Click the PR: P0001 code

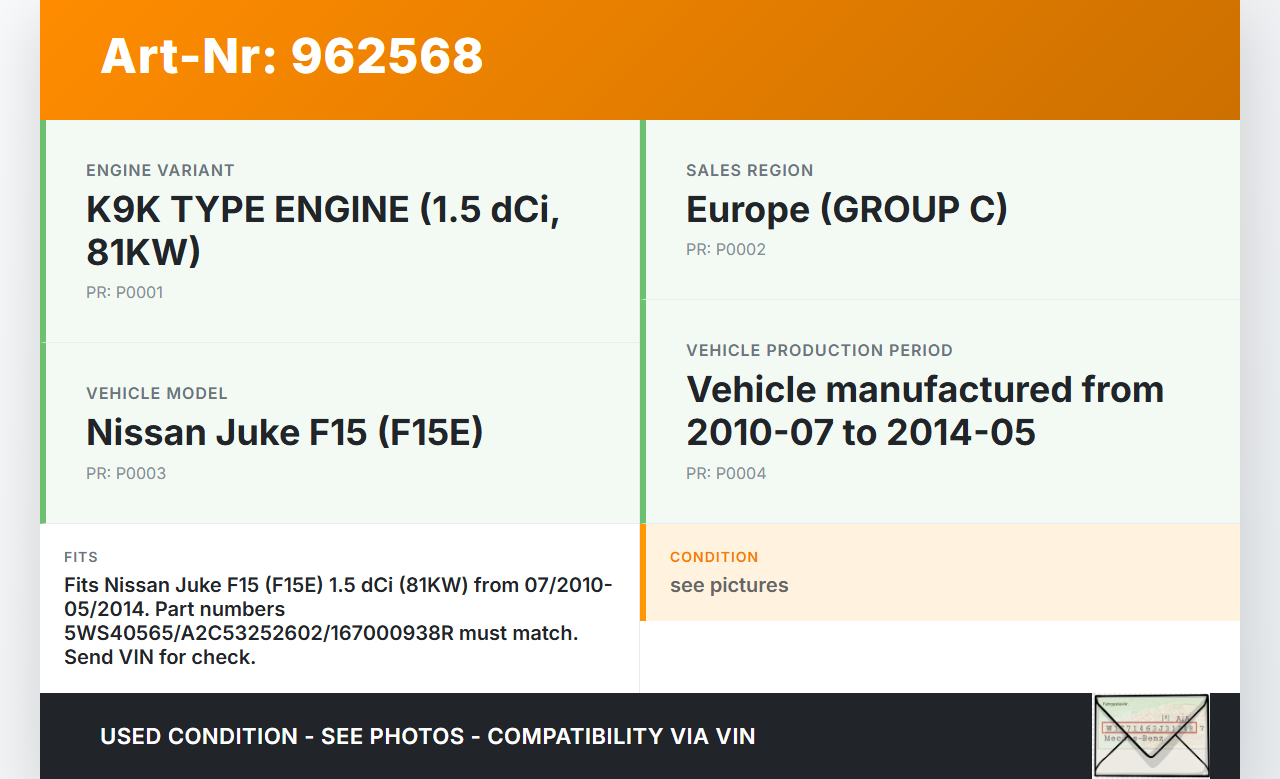click(124, 292)
